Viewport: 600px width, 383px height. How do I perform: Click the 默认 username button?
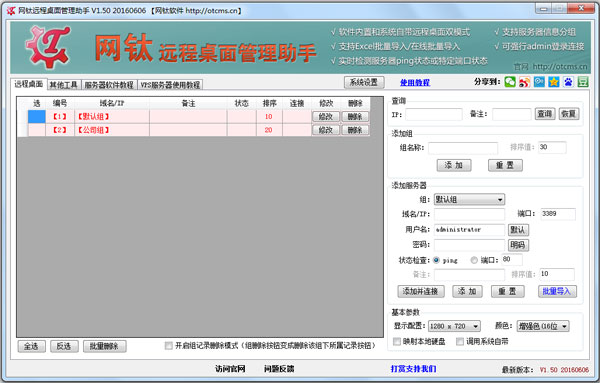[x=518, y=230]
